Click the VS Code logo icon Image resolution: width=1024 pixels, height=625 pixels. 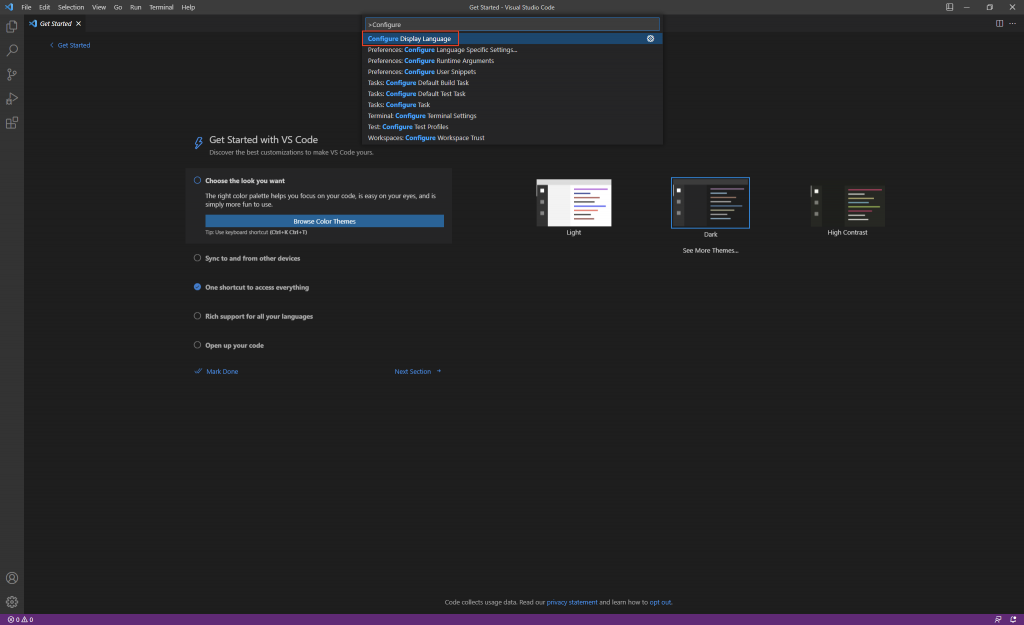click(x=8, y=7)
